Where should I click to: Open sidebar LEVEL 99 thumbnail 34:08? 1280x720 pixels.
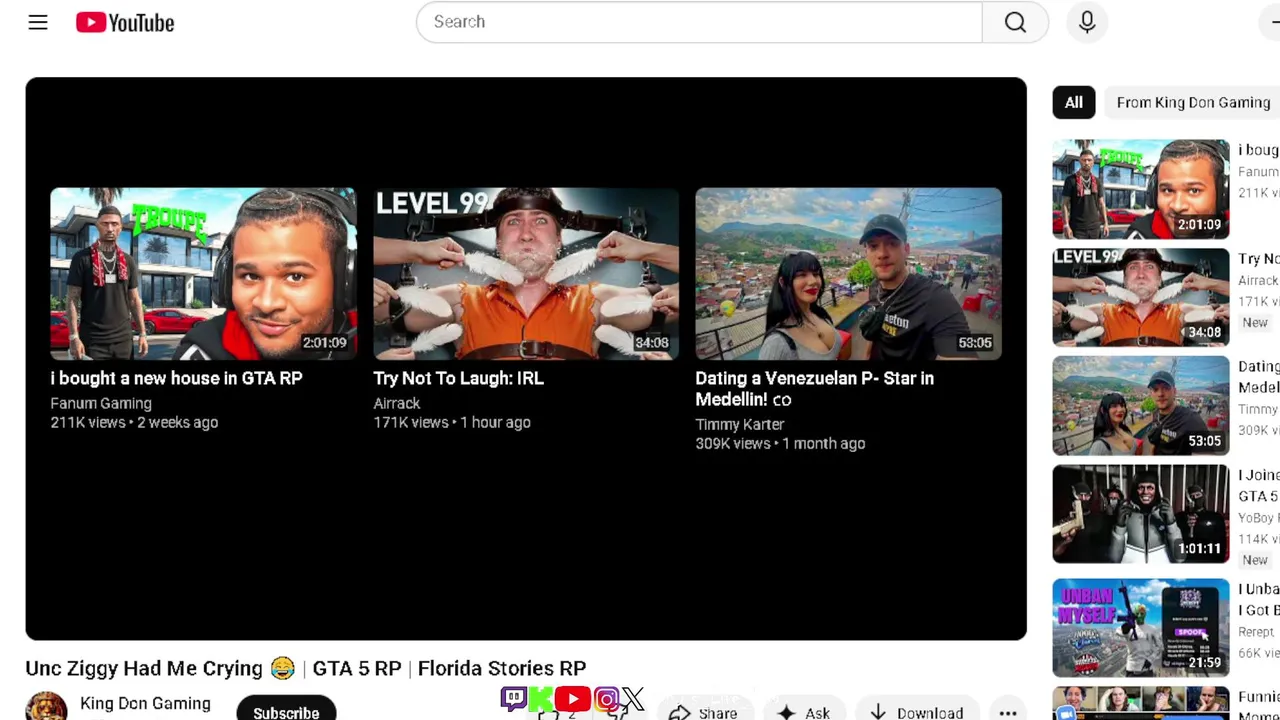coord(1140,297)
